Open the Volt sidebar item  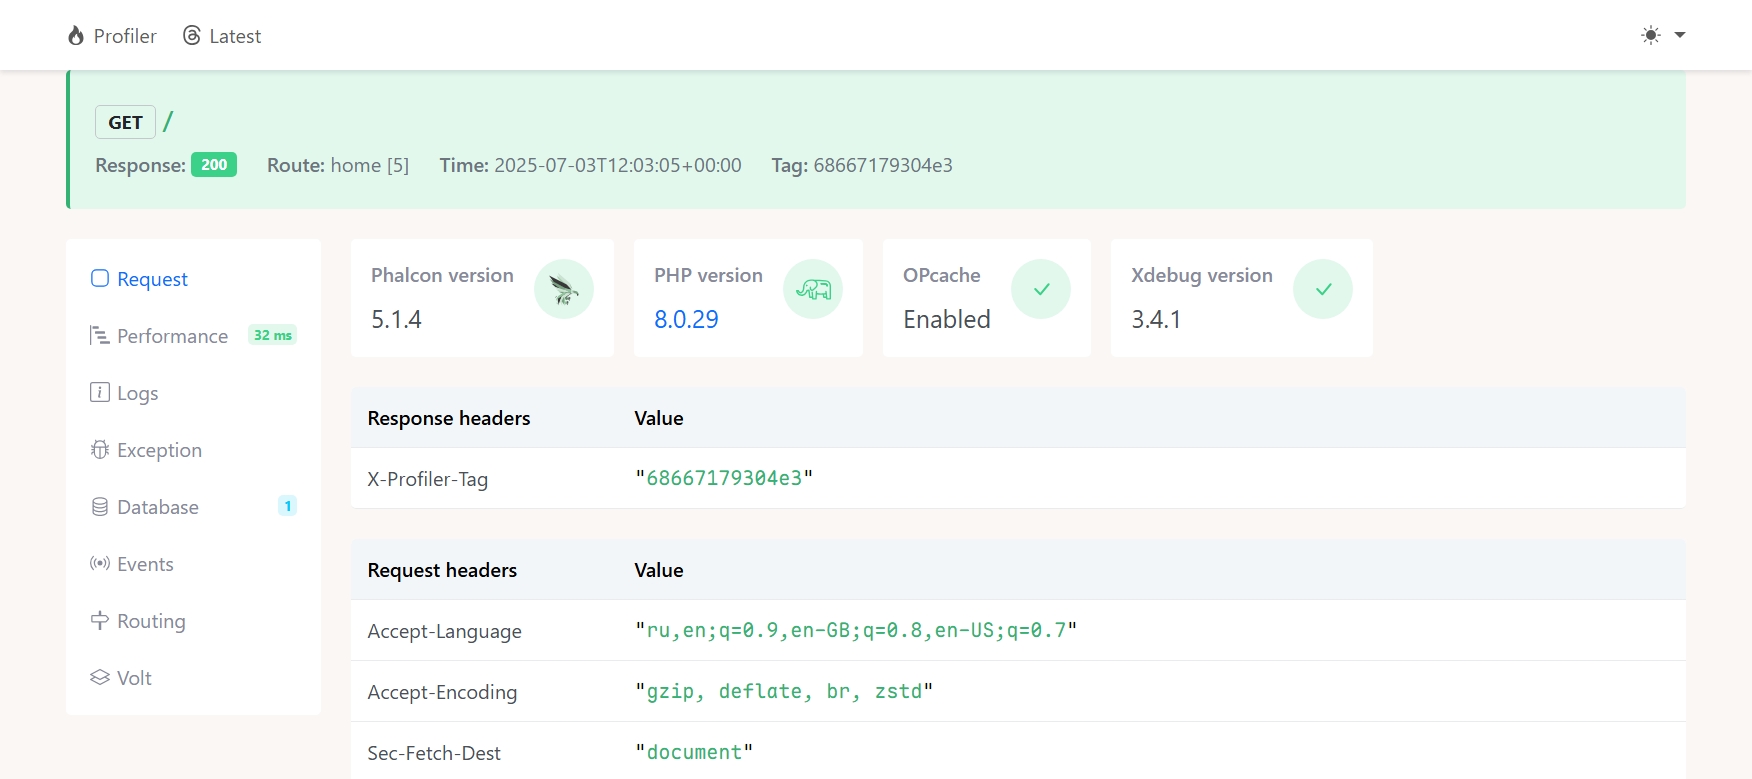134,678
